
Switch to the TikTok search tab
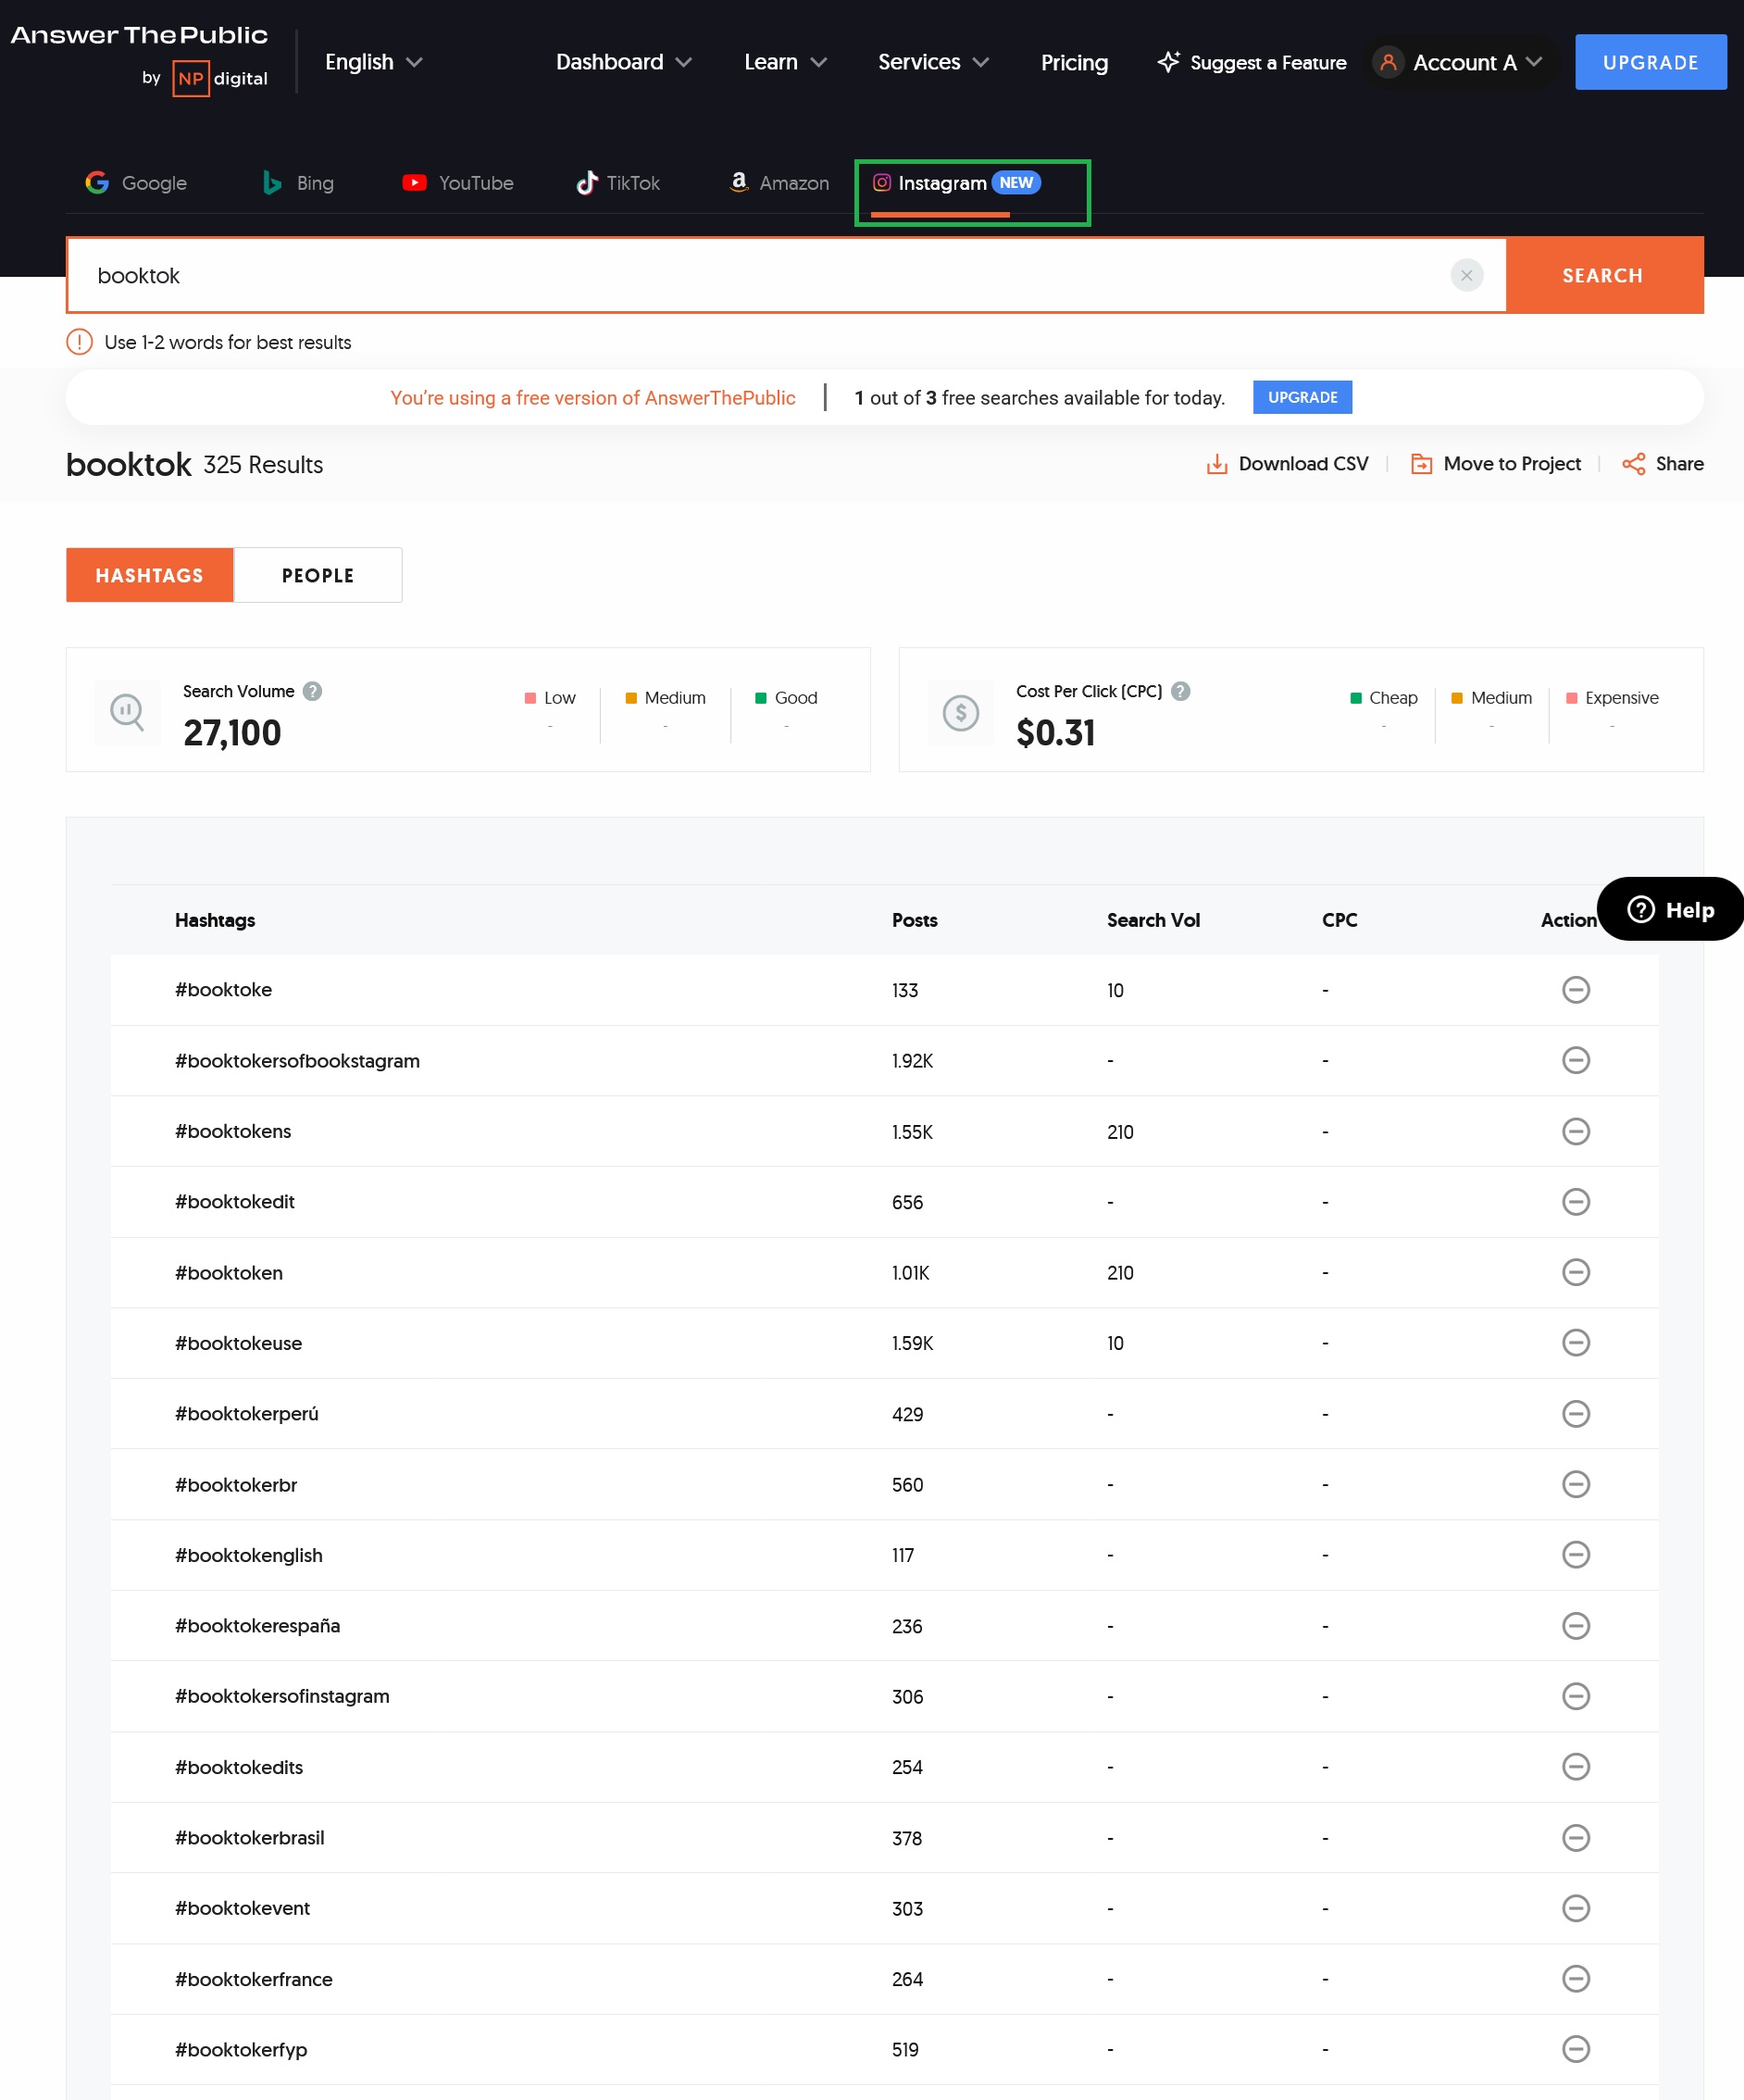click(618, 183)
